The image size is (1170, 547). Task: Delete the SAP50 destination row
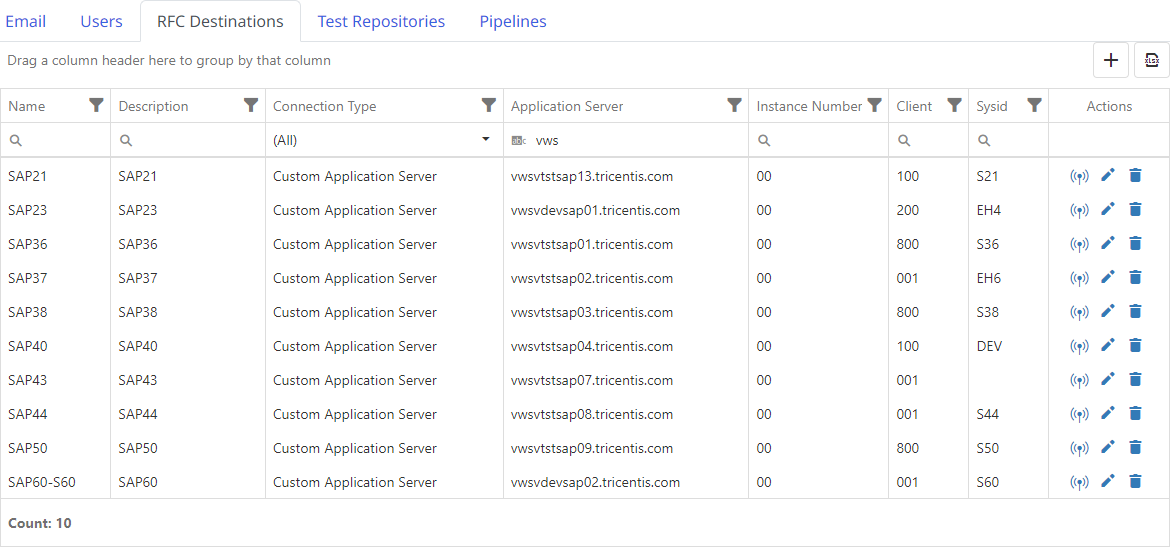(x=1135, y=448)
